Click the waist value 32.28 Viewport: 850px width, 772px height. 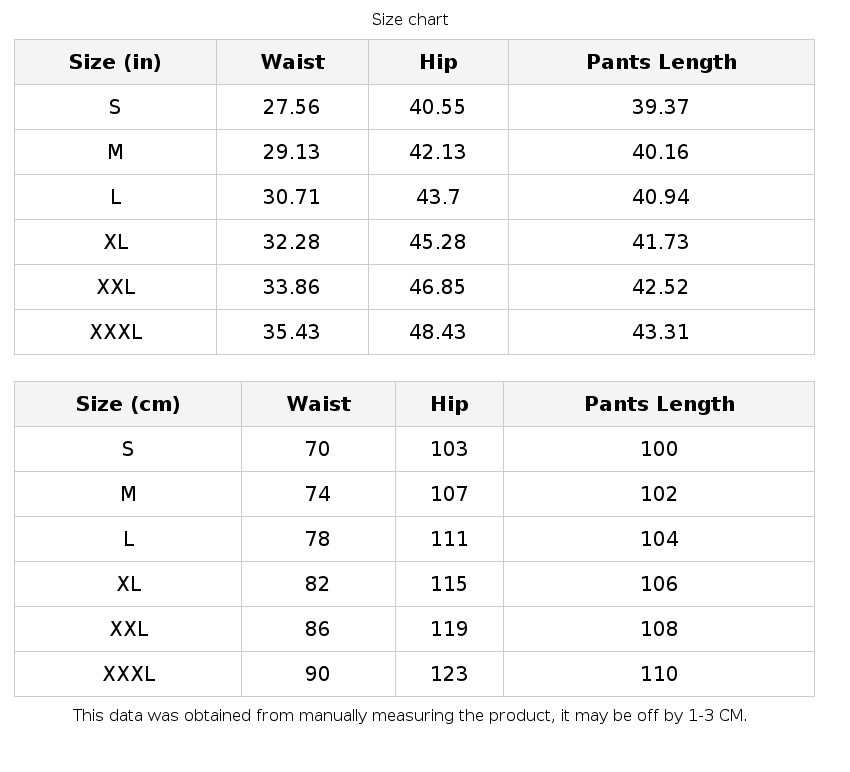point(292,242)
